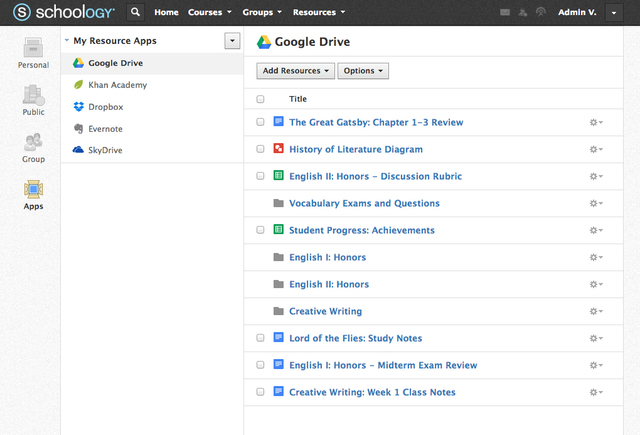Click the Khan Academy leaf icon
The height and width of the screenshot is (435, 640).
pyautogui.click(x=78, y=85)
